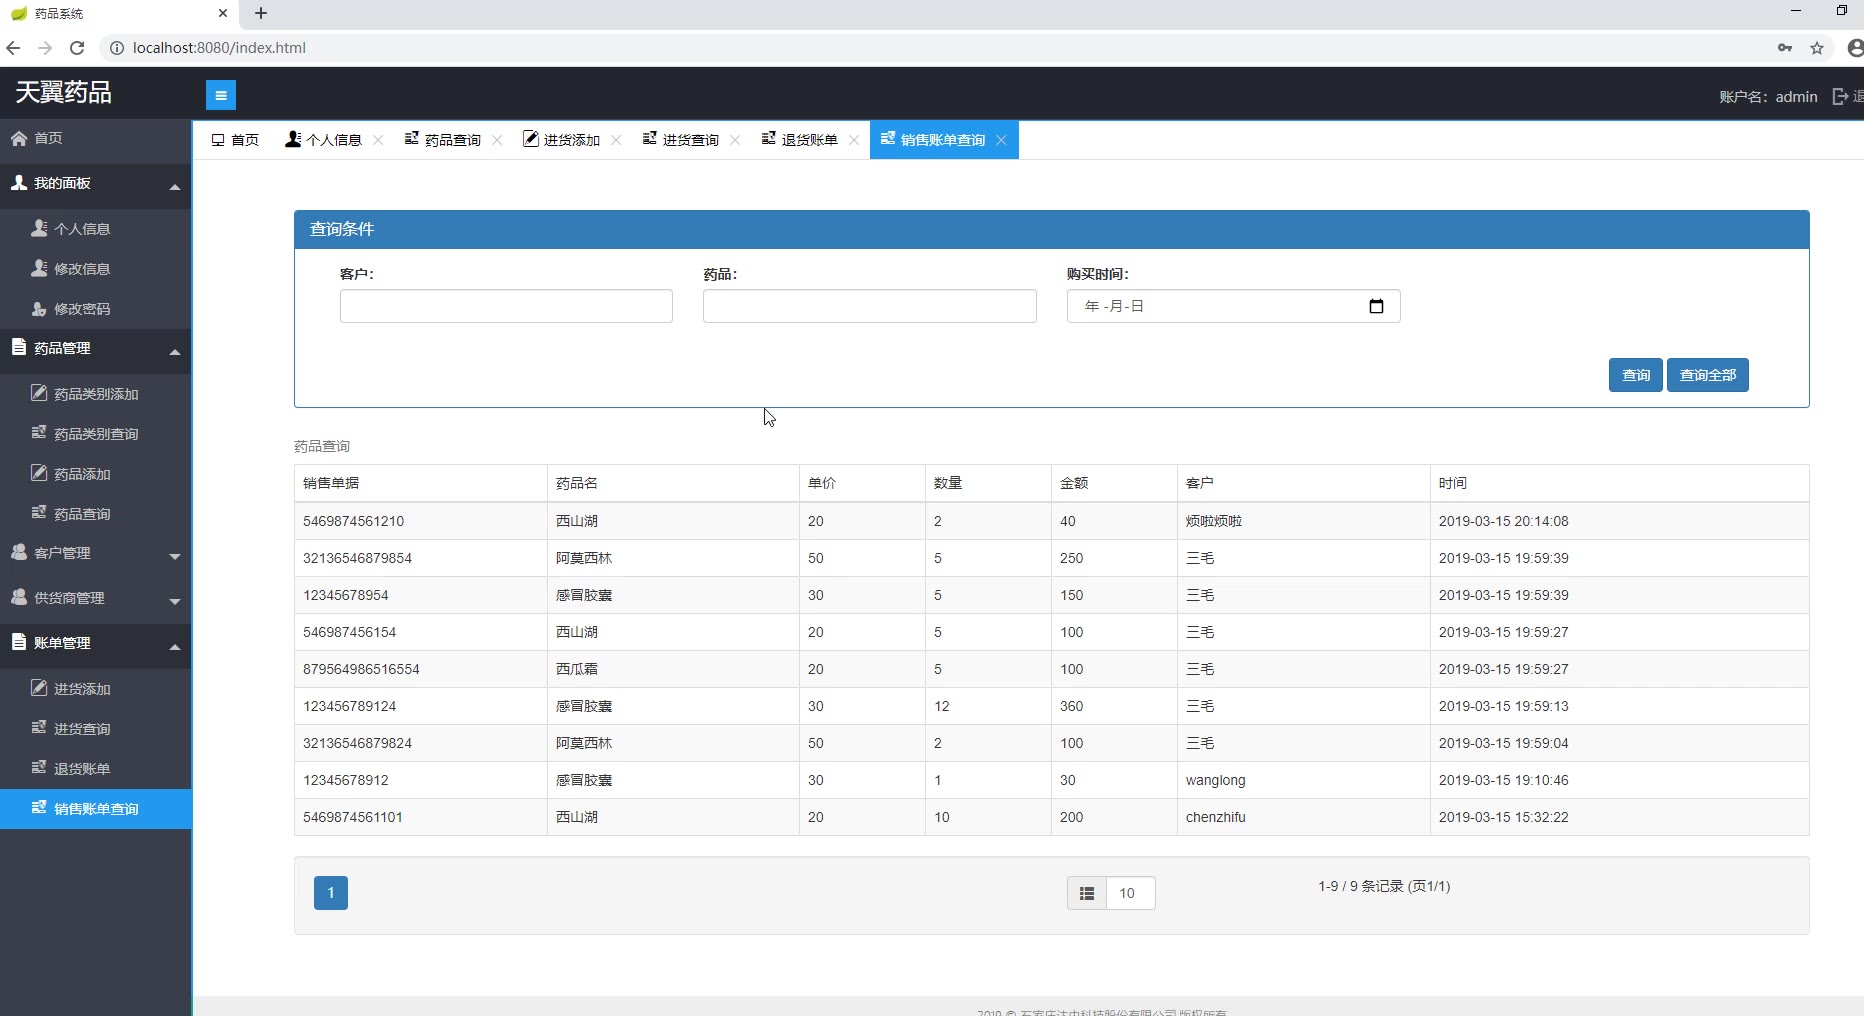Open the page size dropdown showing 10
Screen dimensions: 1864x1016
pos(1130,893)
